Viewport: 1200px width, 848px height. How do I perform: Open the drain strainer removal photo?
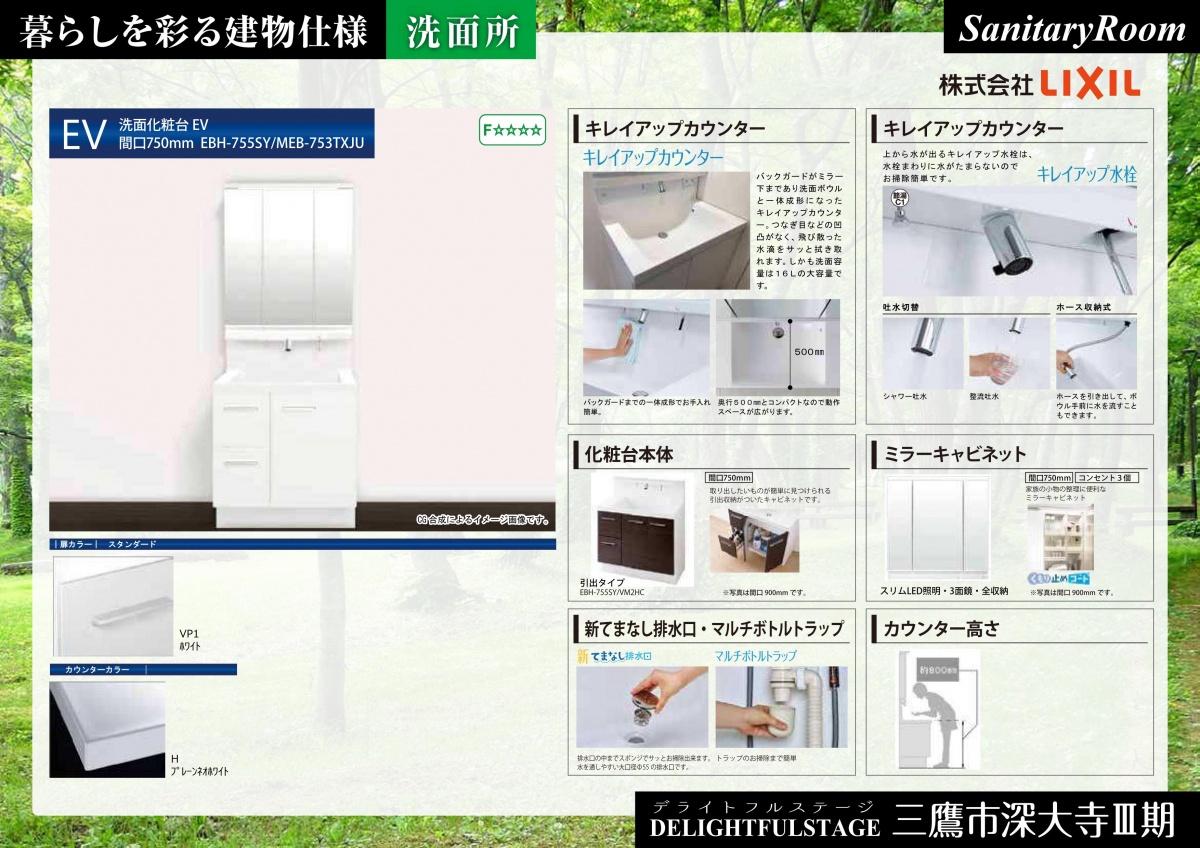pyautogui.click(x=642, y=708)
